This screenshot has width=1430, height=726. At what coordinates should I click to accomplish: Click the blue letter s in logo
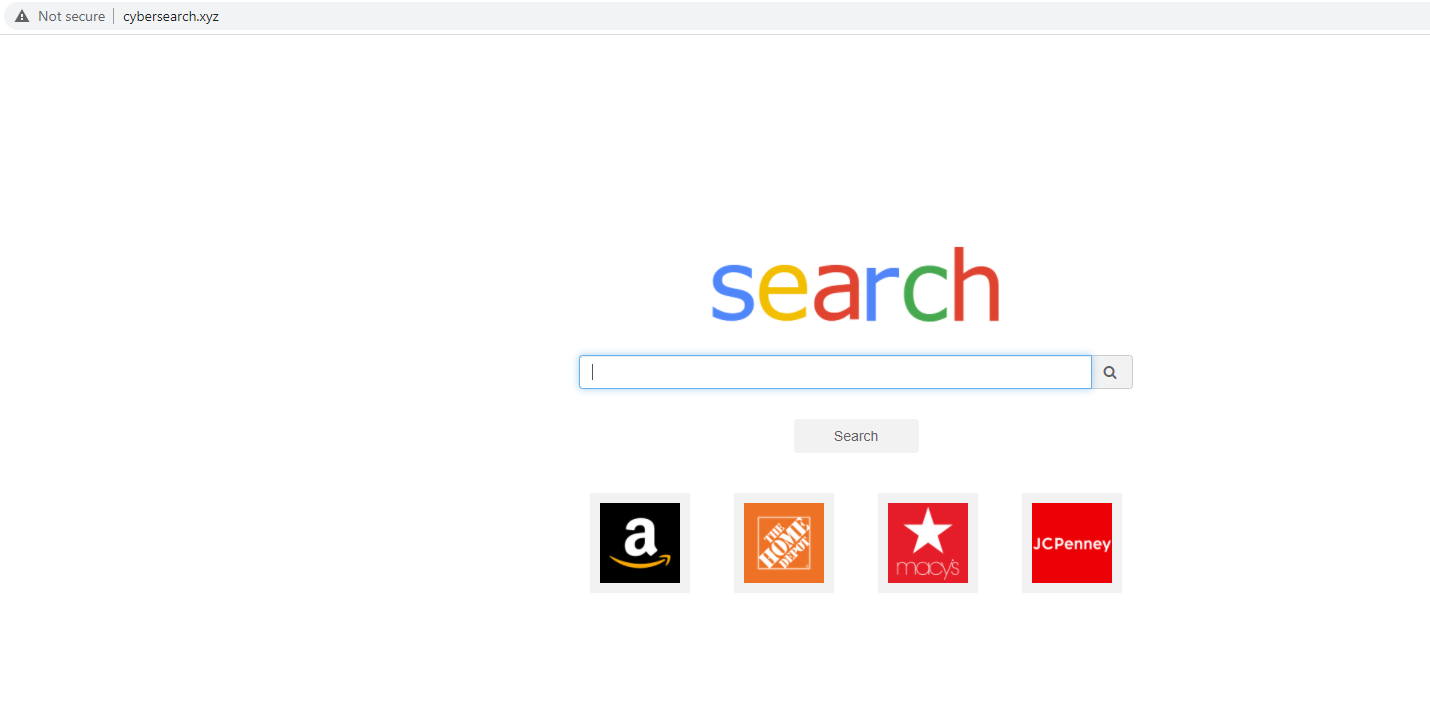click(732, 293)
